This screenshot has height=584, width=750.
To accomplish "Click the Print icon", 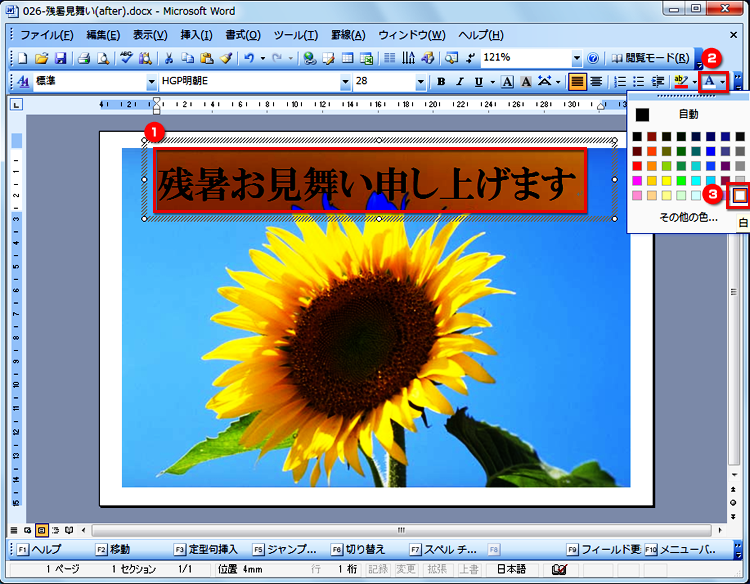I will pos(84,58).
